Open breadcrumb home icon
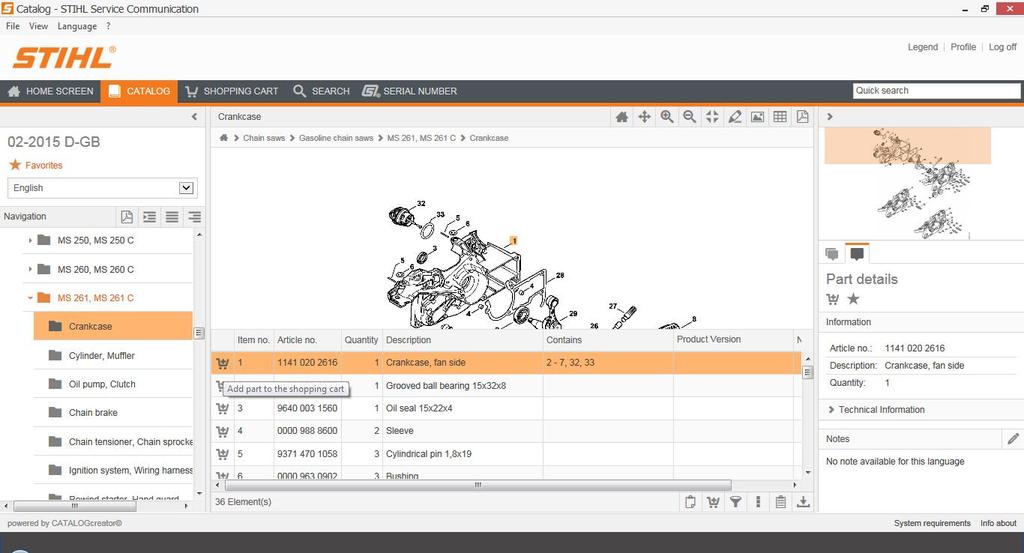The width and height of the screenshot is (1024, 553). pos(223,138)
